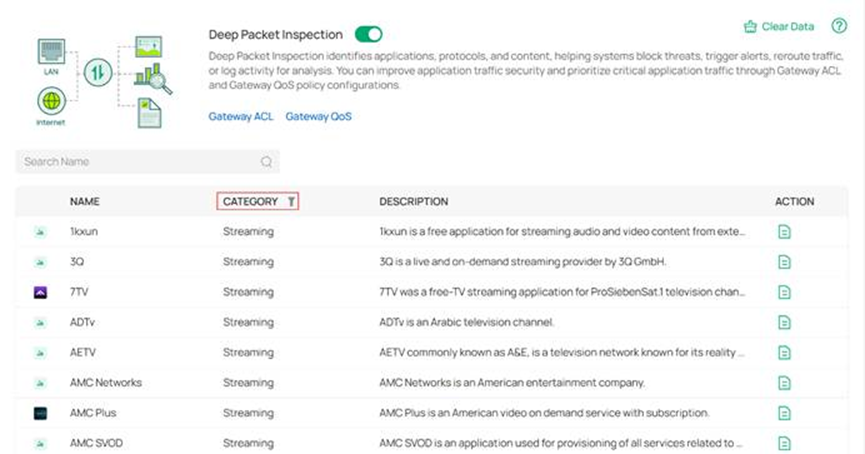Select the name 1kxun
Image resolution: width=865 pixels, height=454 pixels.
(84, 232)
